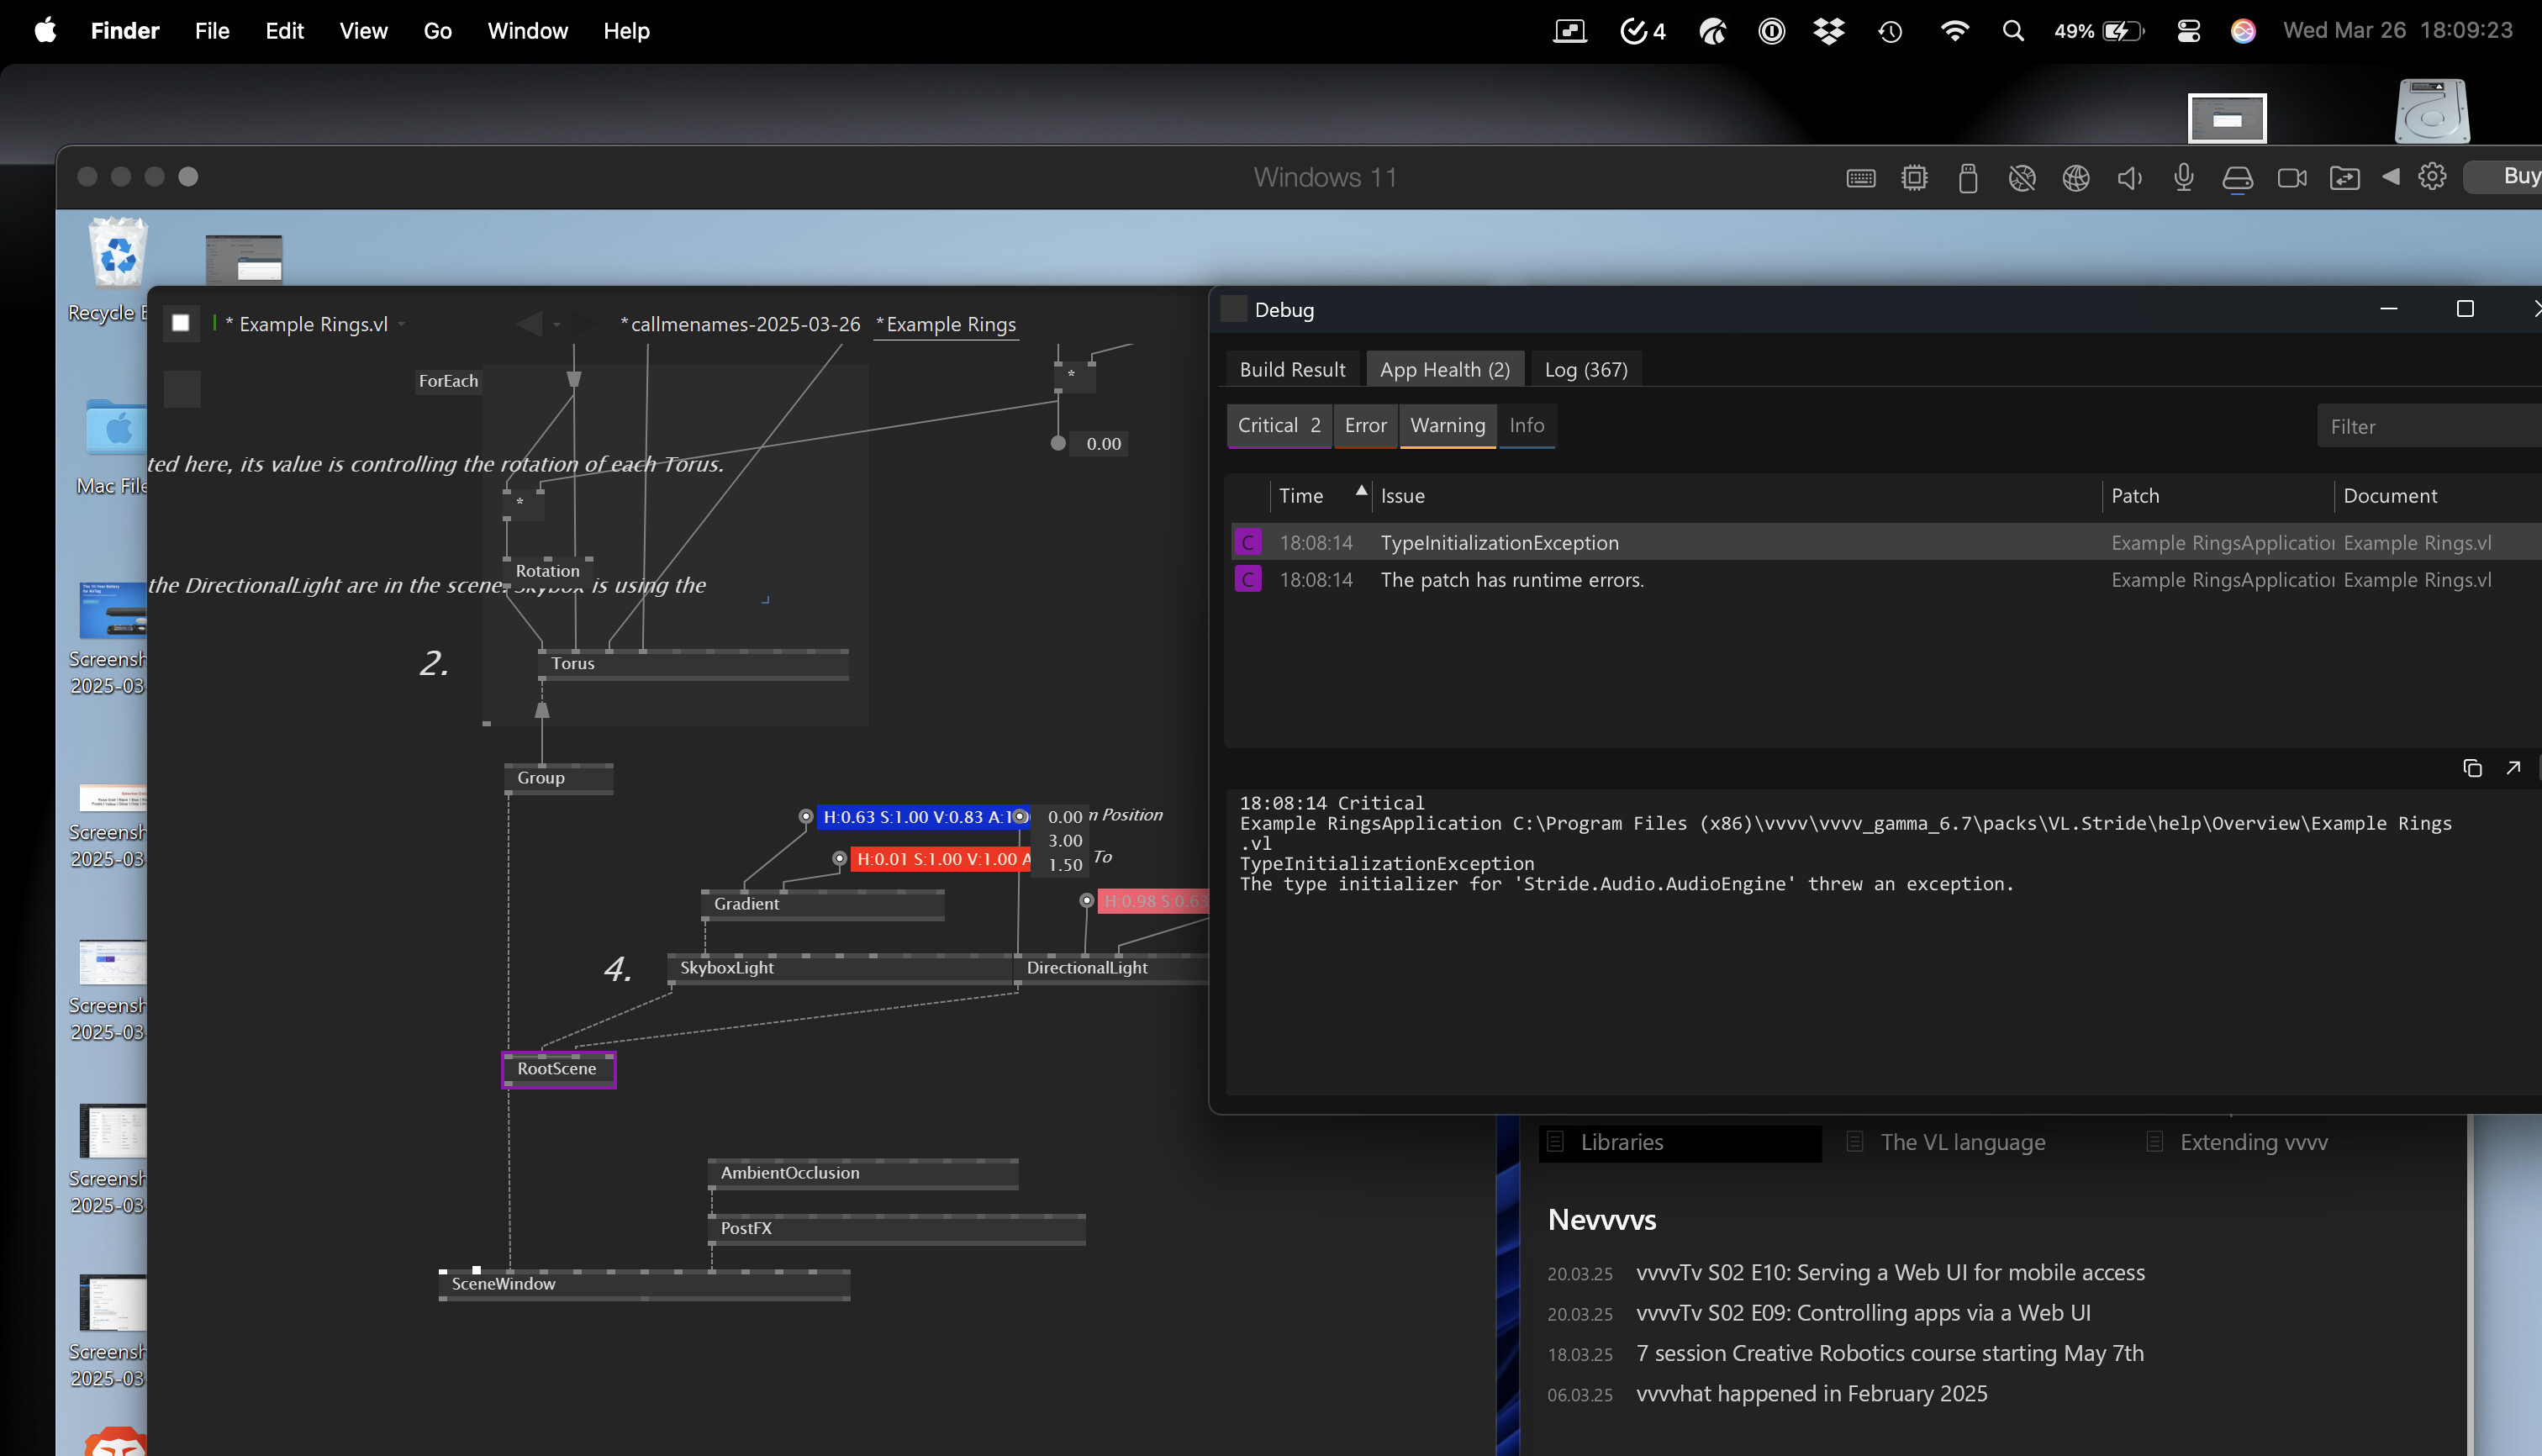2542x1456 pixels.
Task: Select the Example Rings breadcrumb tab
Action: click(946, 324)
